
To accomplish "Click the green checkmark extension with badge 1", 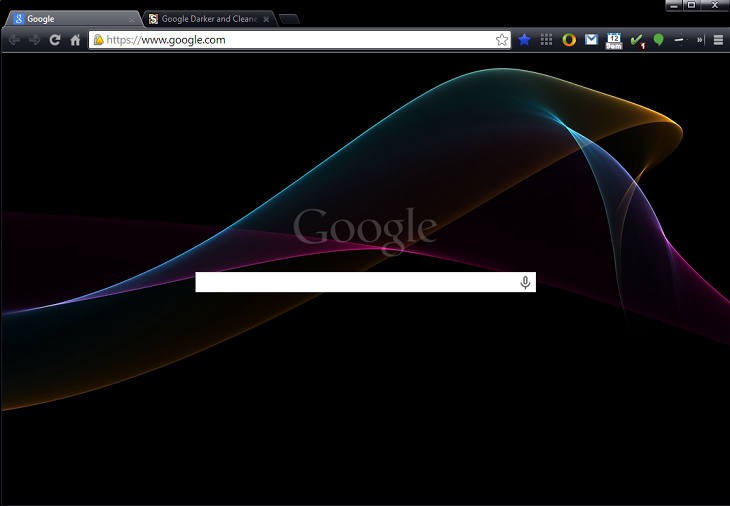I will (637, 41).
